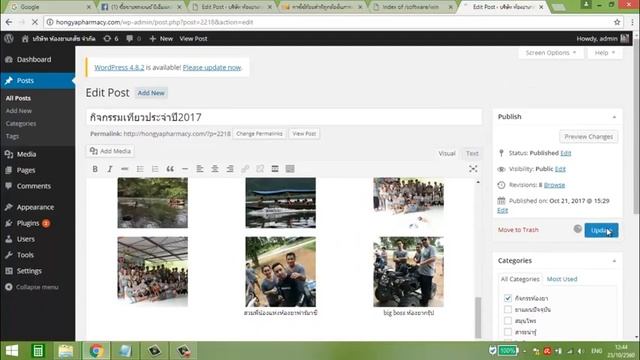Screen dimensions: 640x360
Task: Click the Update button
Action: click(601, 230)
